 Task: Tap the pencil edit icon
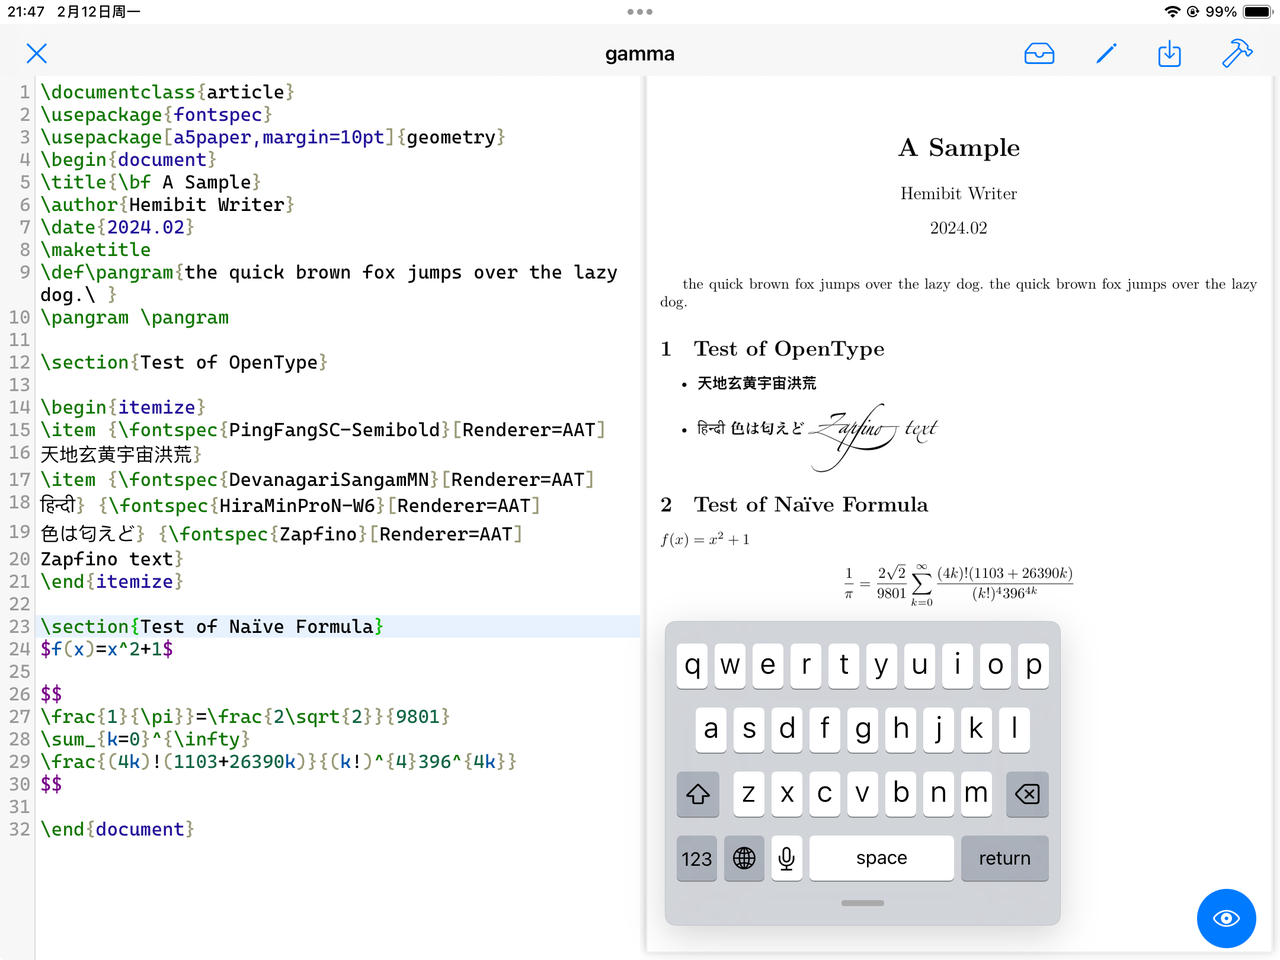pyautogui.click(x=1106, y=54)
